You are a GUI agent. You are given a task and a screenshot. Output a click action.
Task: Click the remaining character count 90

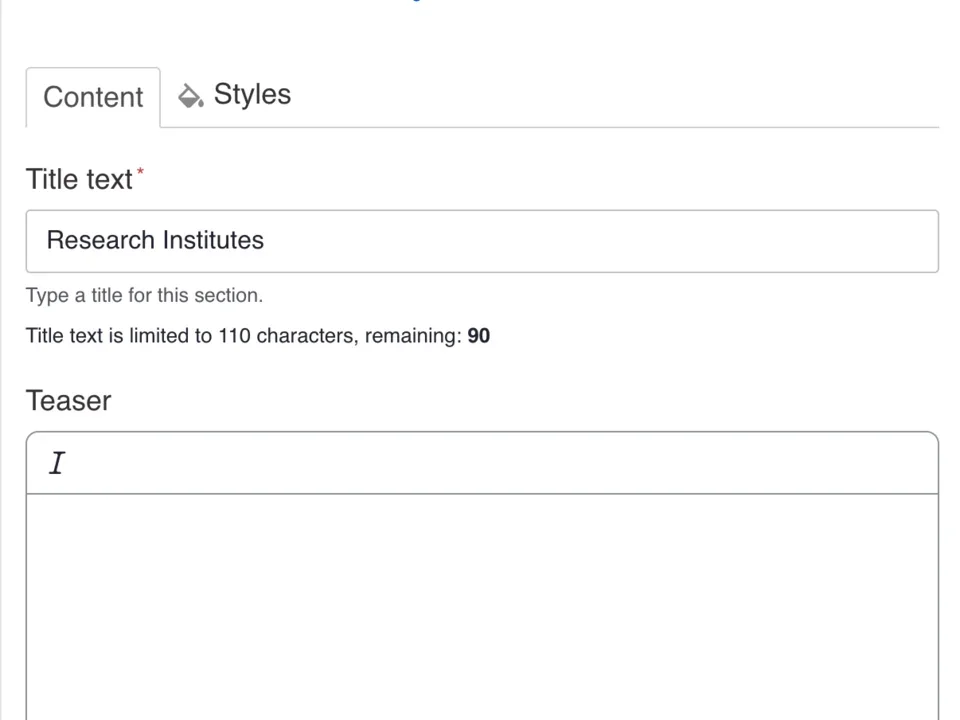tap(478, 335)
